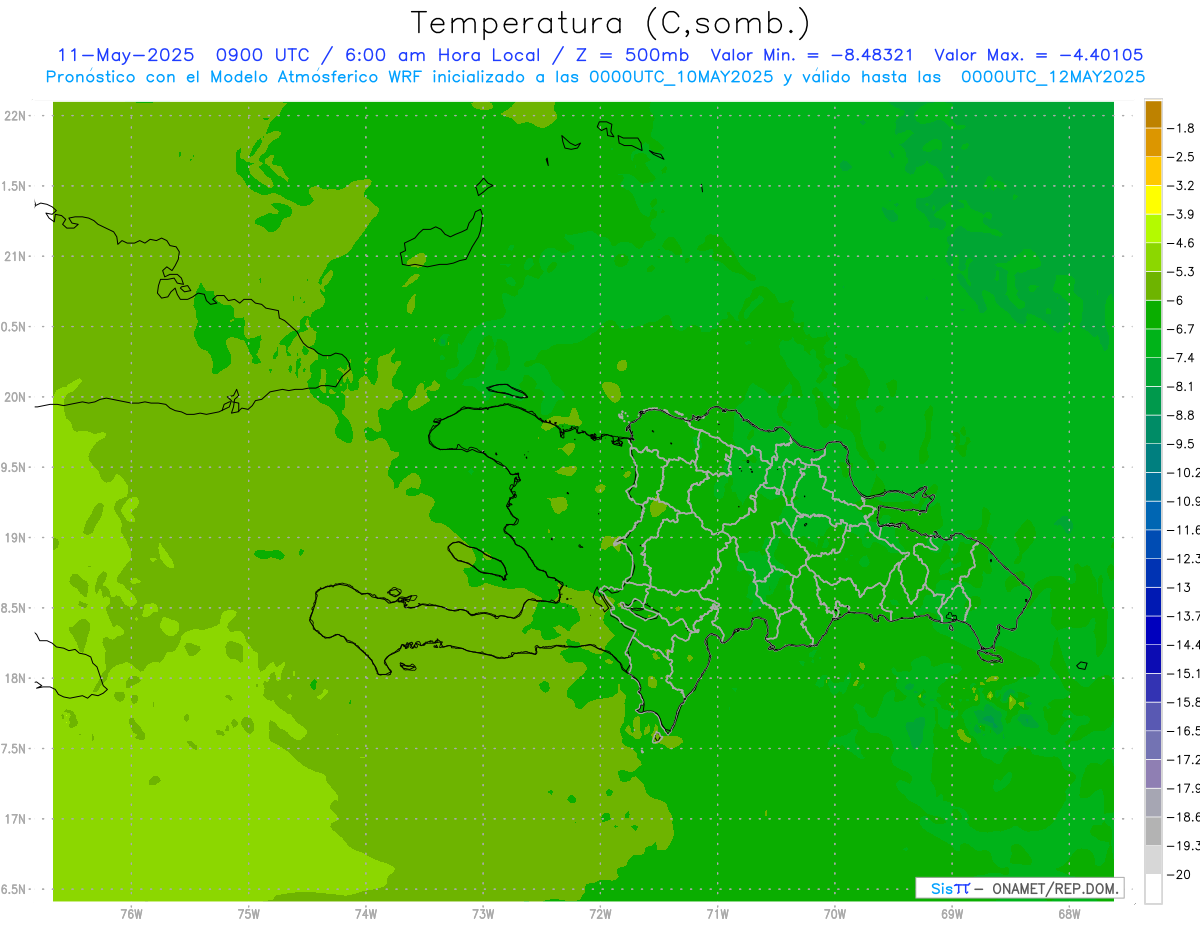
Task: Click the '-4.6' color scale label
Action: coord(1183,243)
